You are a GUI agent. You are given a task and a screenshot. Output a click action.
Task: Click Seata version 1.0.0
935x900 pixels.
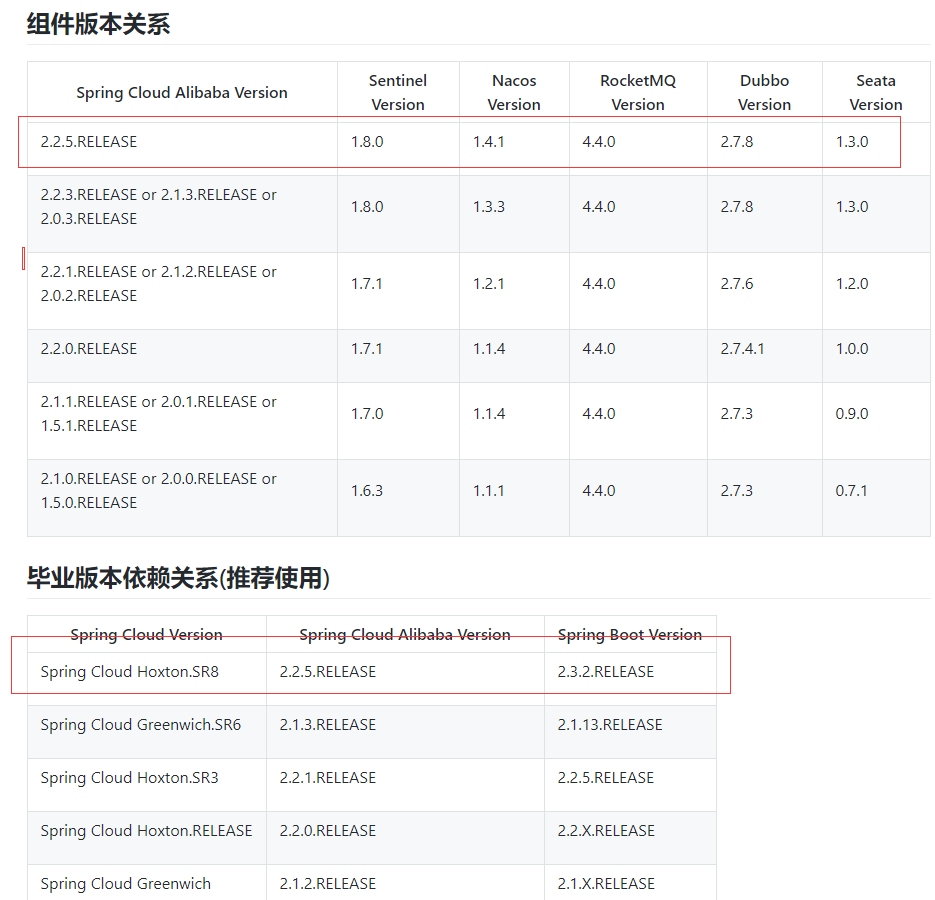tap(852, 349)
